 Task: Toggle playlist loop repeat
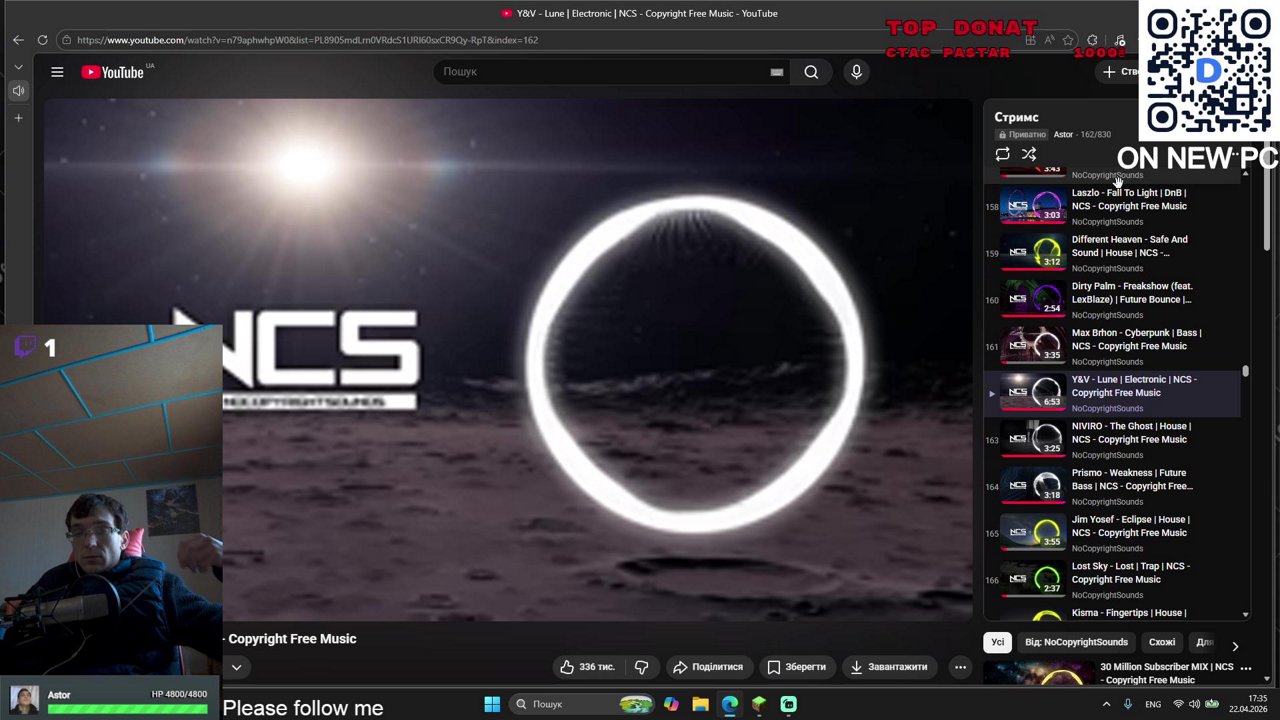[x=1002, y=153]
